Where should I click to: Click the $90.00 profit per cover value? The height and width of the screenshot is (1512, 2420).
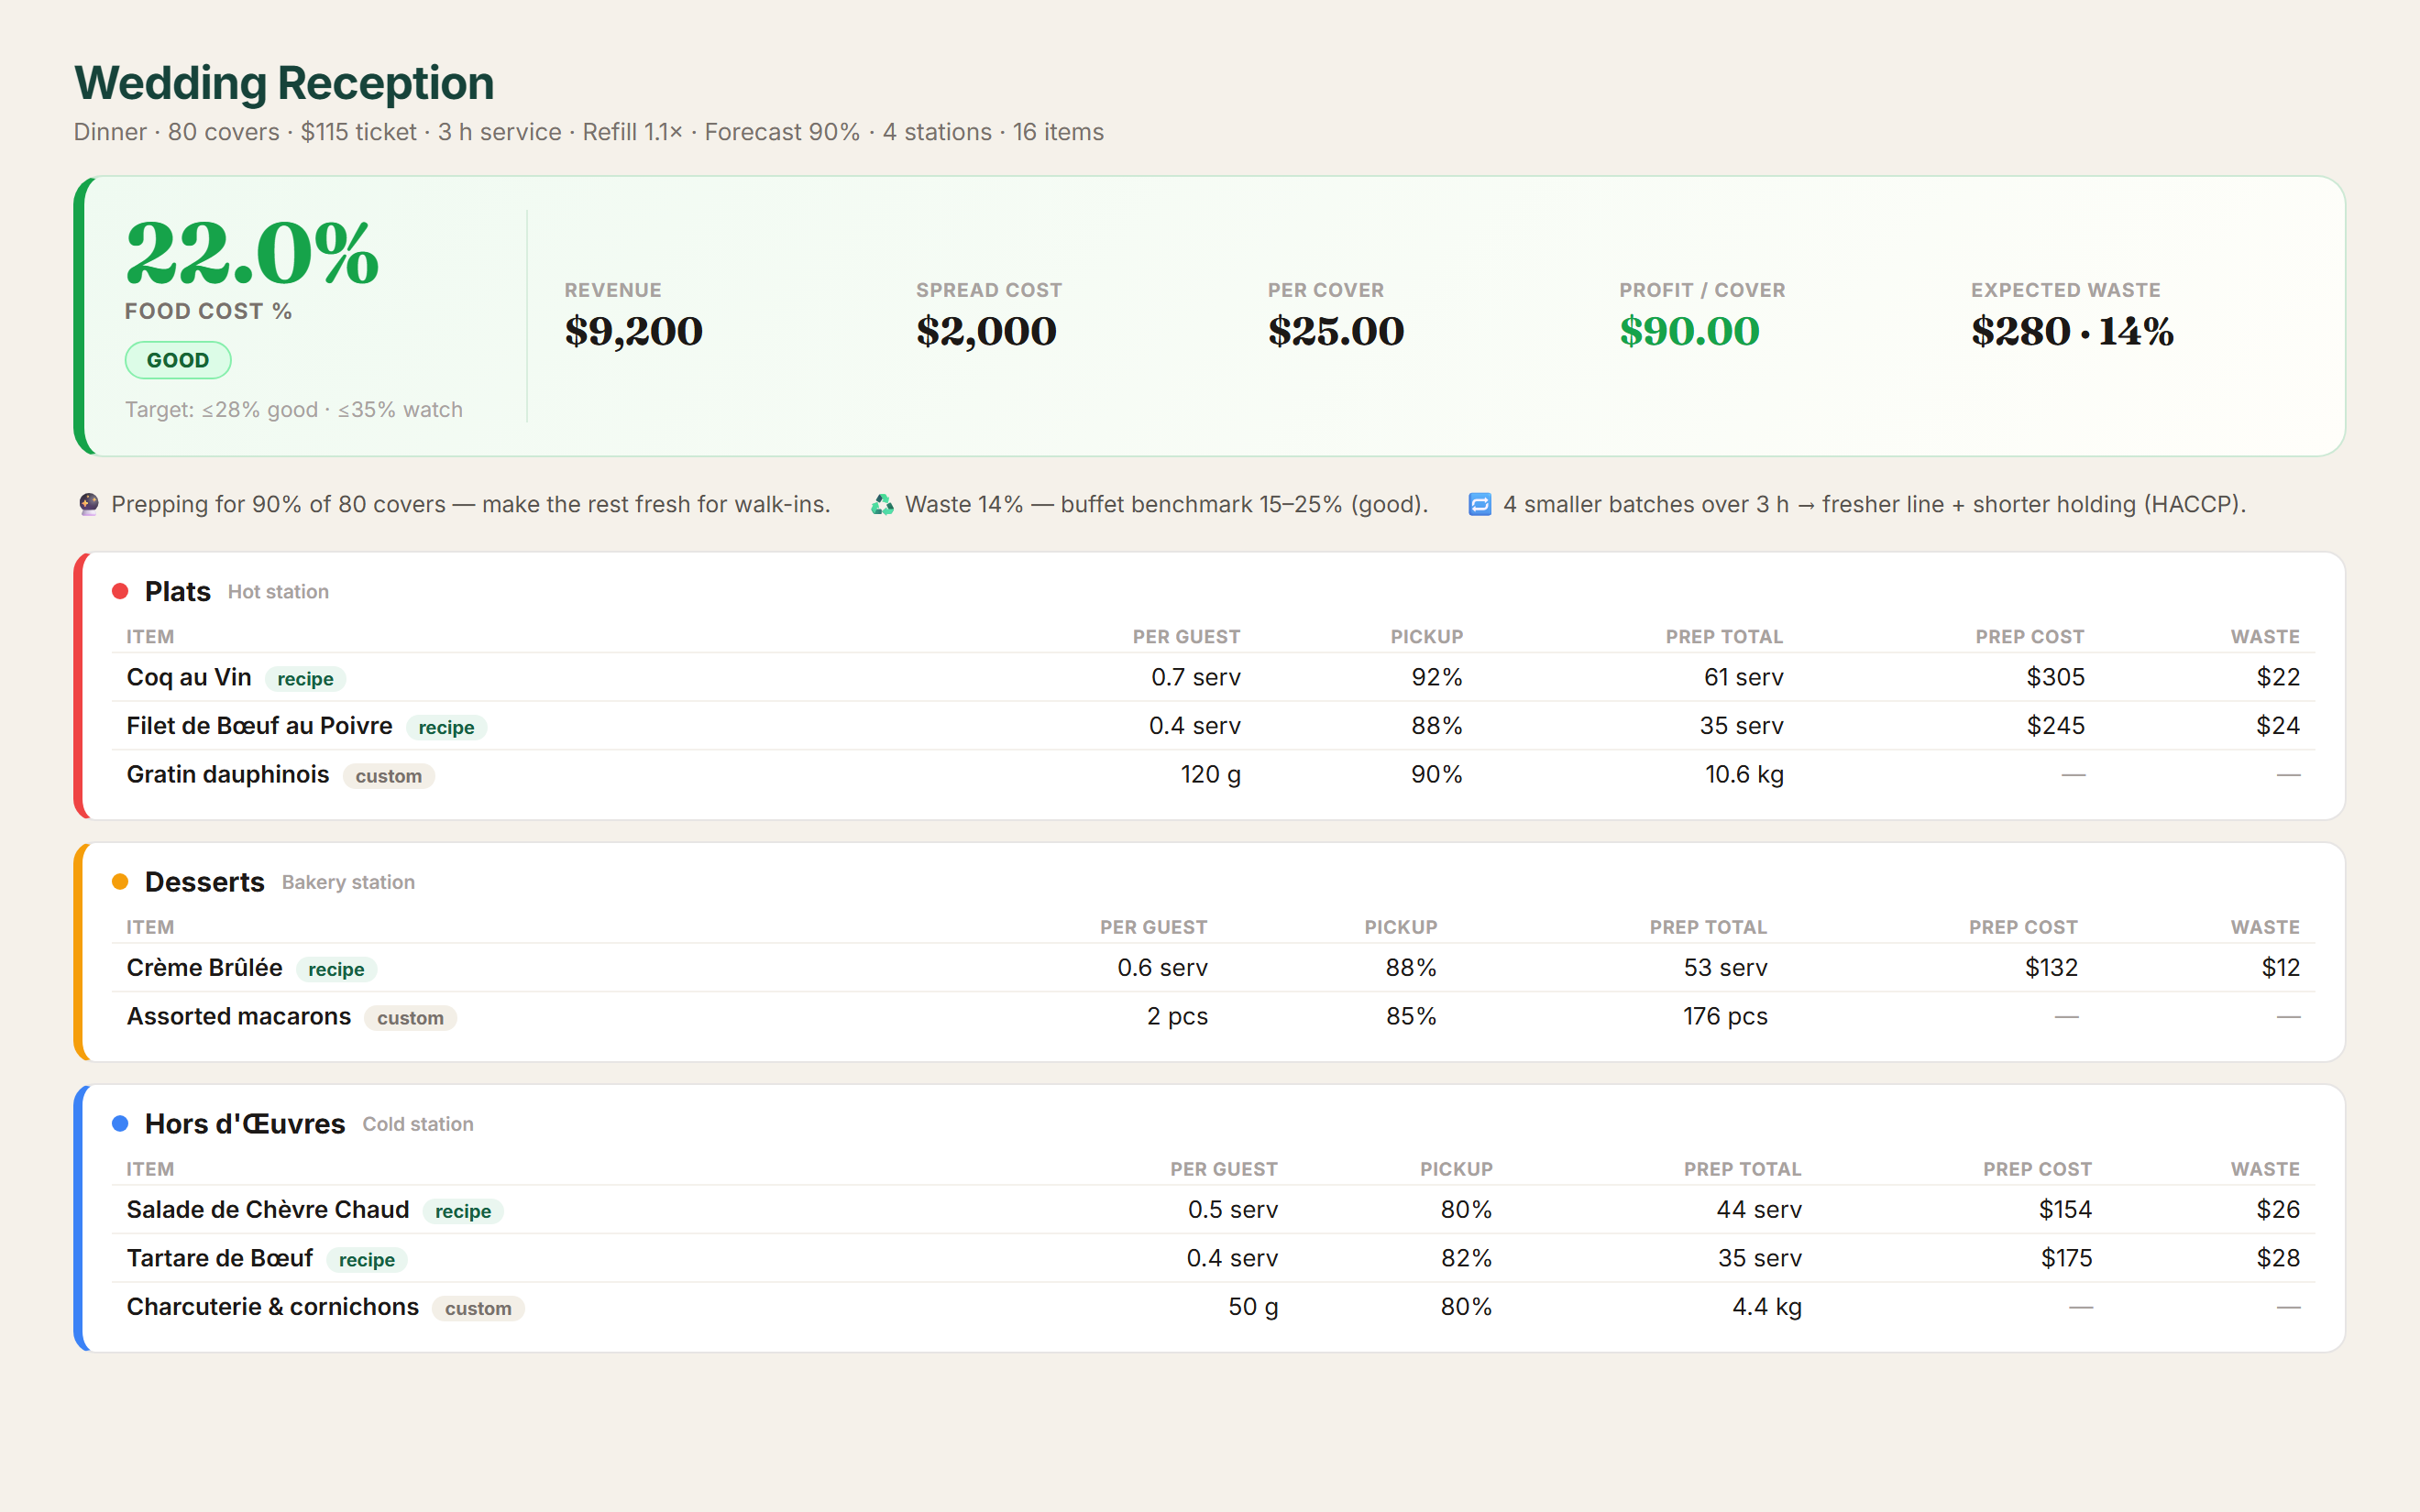pyautogui.click(x=1689, y=331)
